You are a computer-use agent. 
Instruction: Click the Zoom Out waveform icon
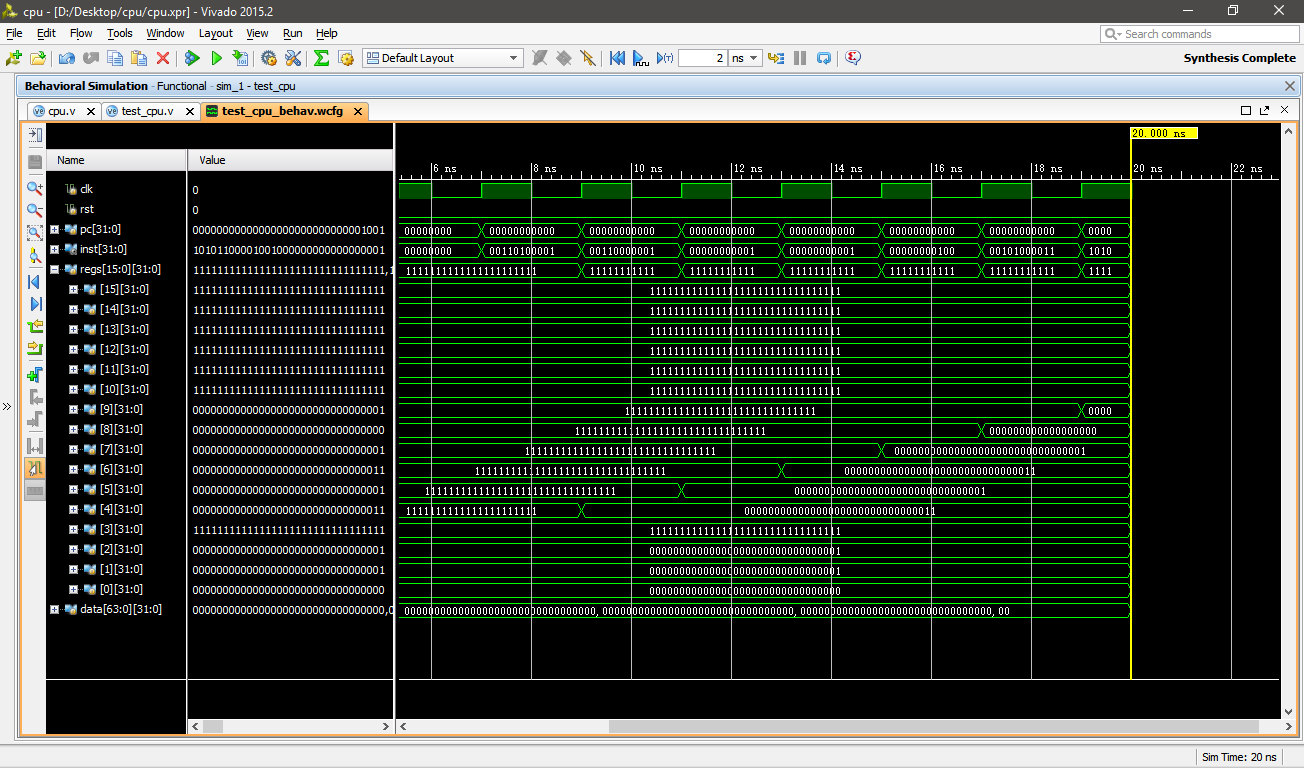(35, 210)
